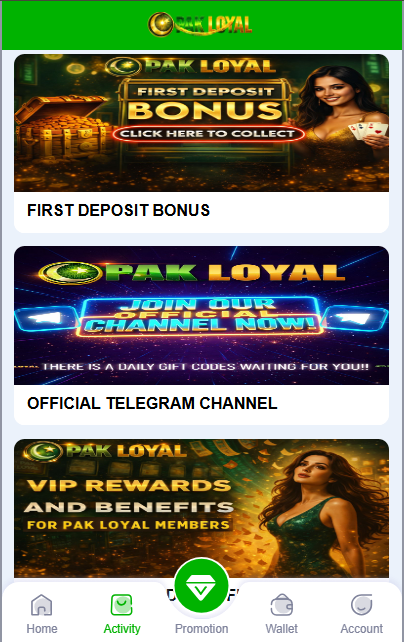Click the 'Click here to collect' button

208,134
